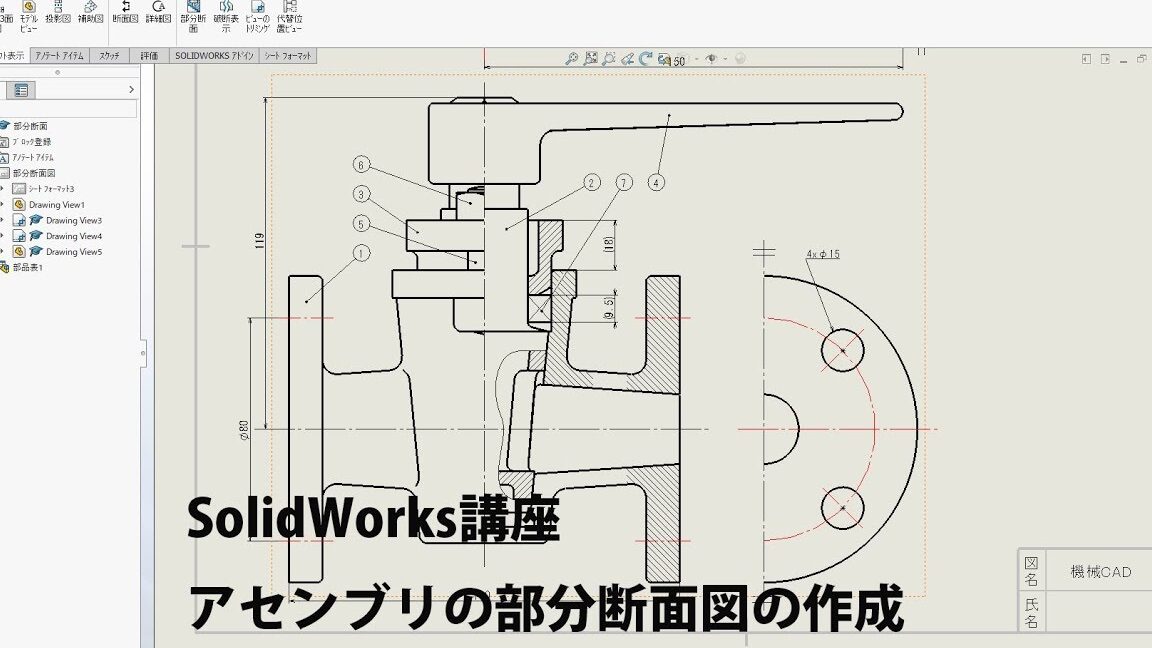Viewport: 1152px width, 648px height.
Task: Click the Zoom to Area icon
Action: pos(591,59)
